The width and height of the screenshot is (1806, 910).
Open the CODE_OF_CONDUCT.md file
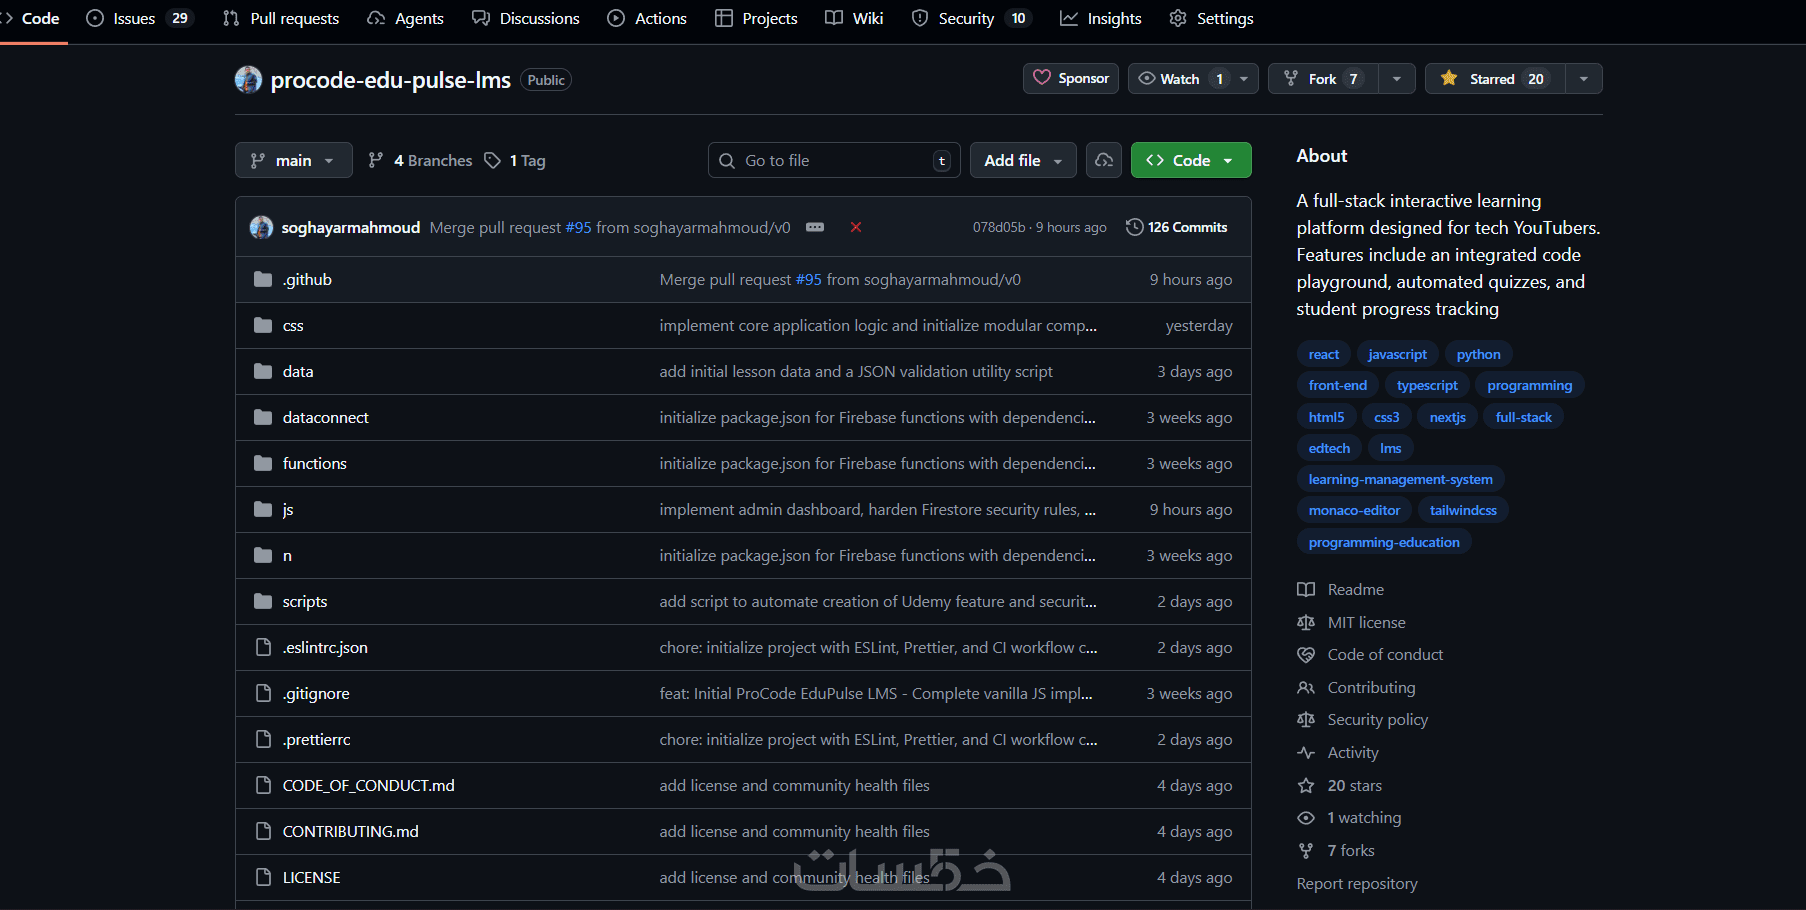pyautogui.click(x=369, y=785)
